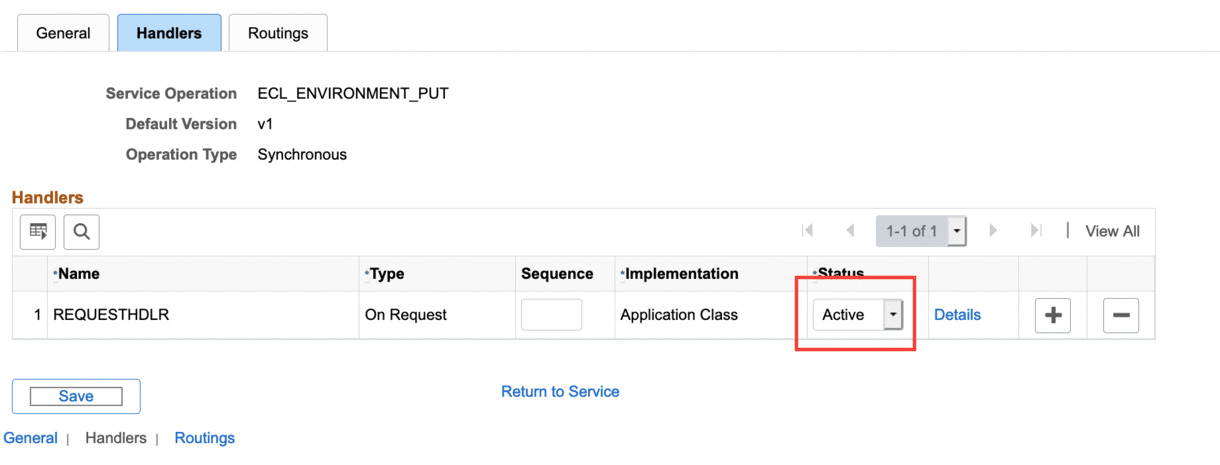Click View All in the grid header
The image size is (1220, 465).
1112,231
